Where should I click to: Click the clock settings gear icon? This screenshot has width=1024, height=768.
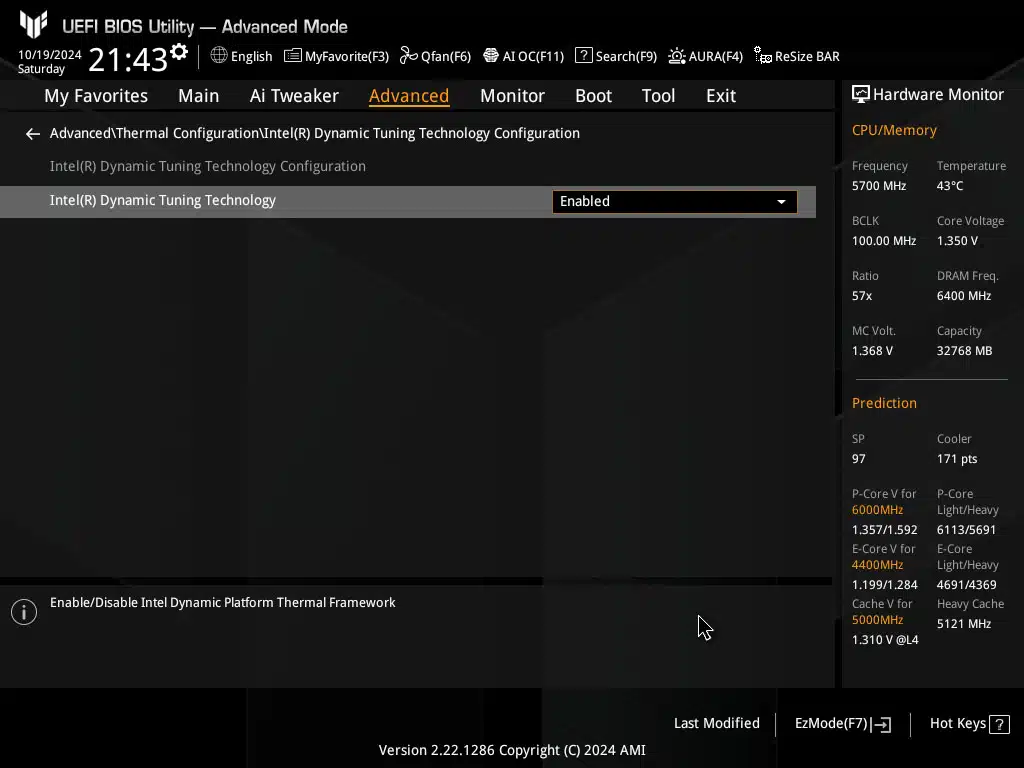[179, 51]
